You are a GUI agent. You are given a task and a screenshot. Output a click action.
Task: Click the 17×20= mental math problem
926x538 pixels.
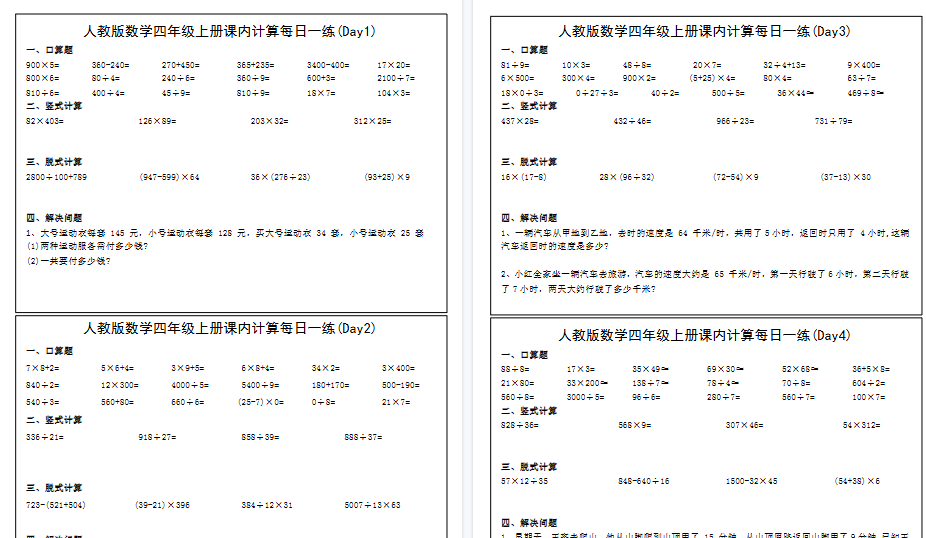(x=394, y=64)
